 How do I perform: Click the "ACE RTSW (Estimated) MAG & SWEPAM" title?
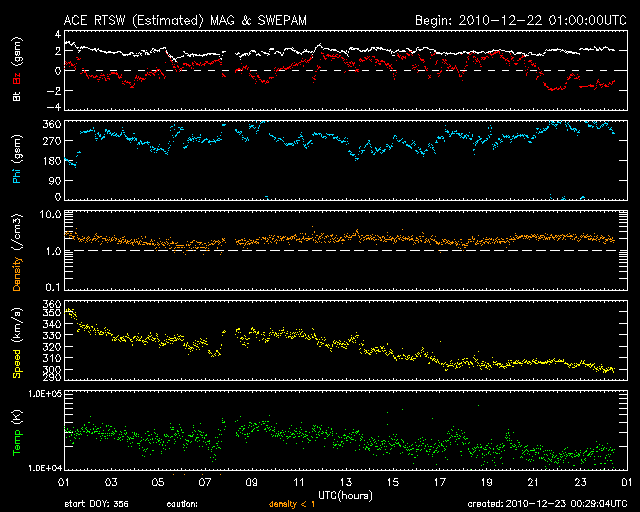pos(185,20)
